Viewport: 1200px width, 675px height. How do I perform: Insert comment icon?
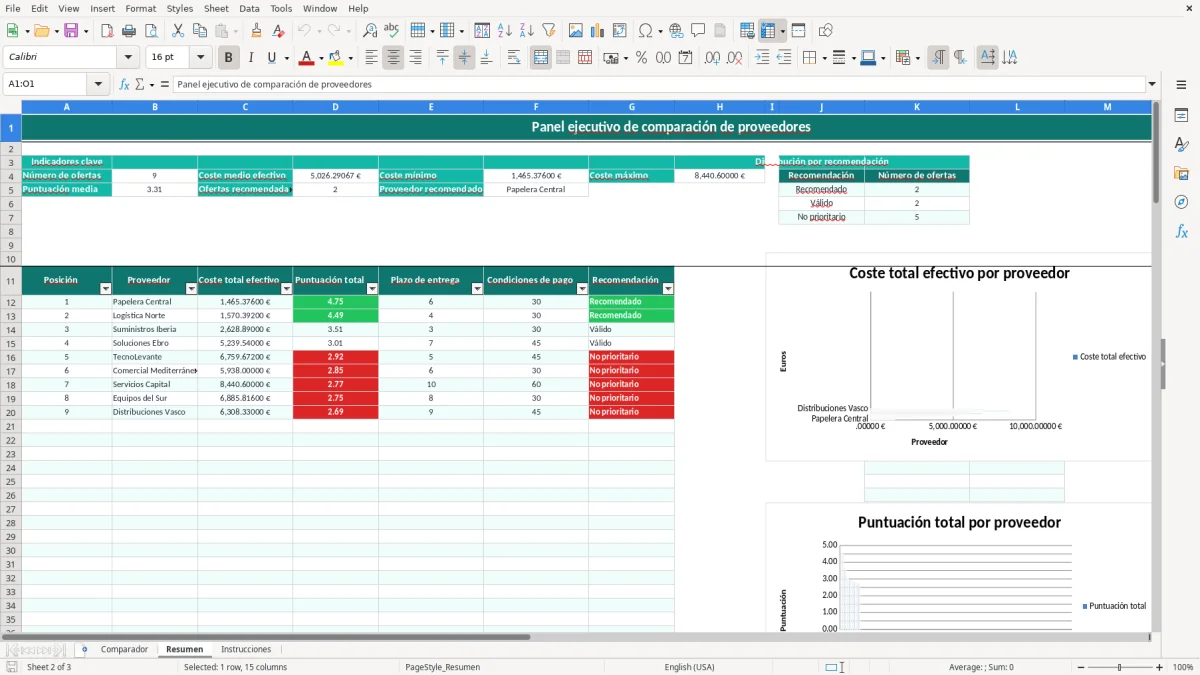(x=698, y=31)
